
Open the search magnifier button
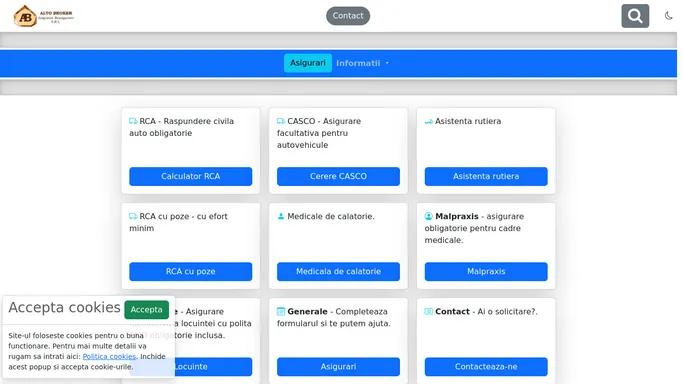pos(635,16)
